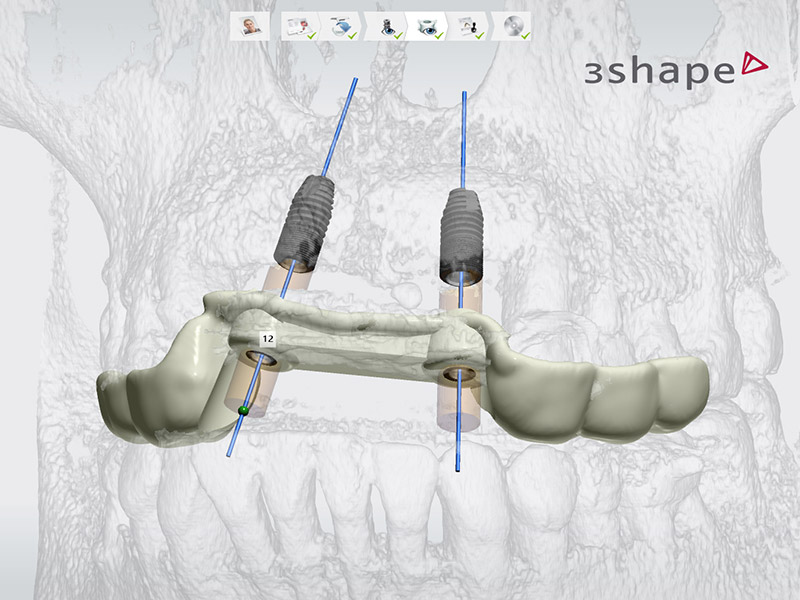Open the patient photo step in workflow bar
The height and width of the screenshot is (600, 800).
(x=252, y=26)
